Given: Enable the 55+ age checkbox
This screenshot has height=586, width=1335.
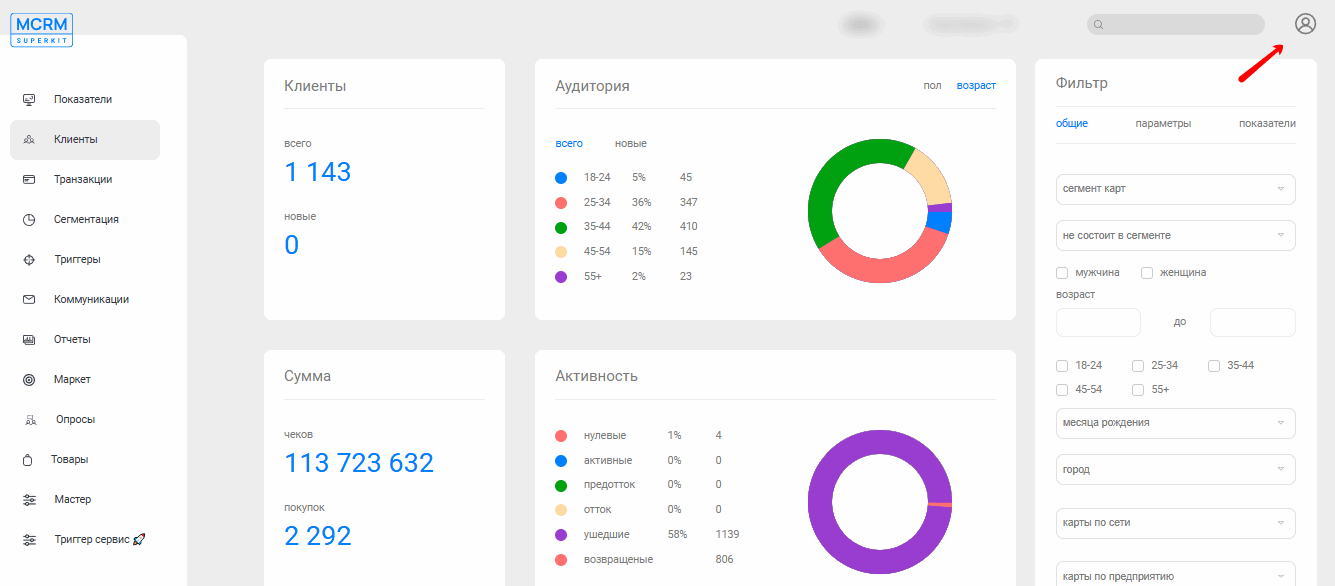Looking at the screenshot, I should 1138,390.
